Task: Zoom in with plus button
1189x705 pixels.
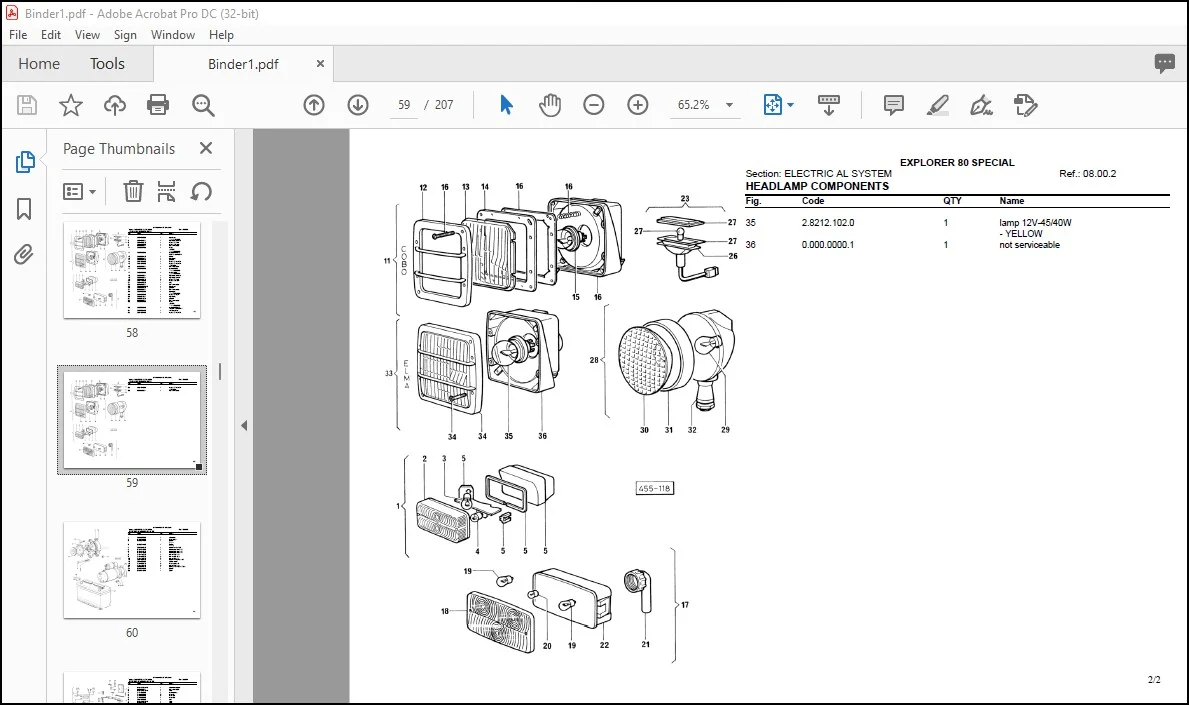Action: pos(638,105)
